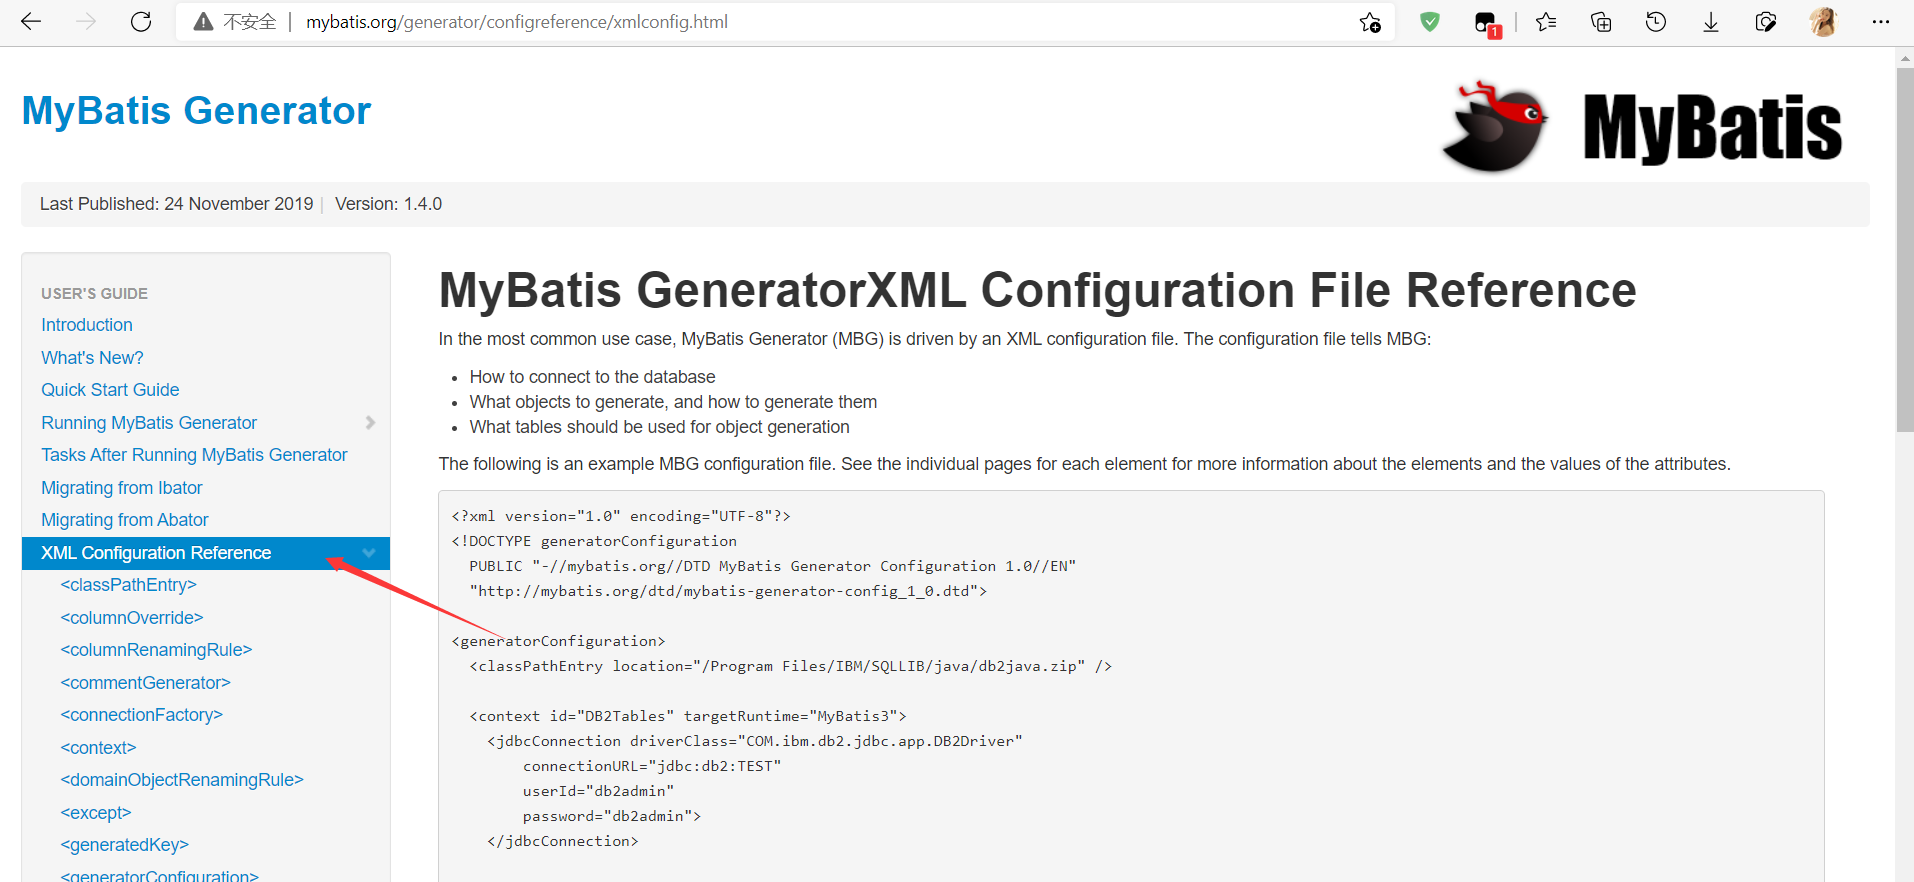1914x882 pixels.
Task: Open the browser essentials icon
Action: click(1766, 21)
